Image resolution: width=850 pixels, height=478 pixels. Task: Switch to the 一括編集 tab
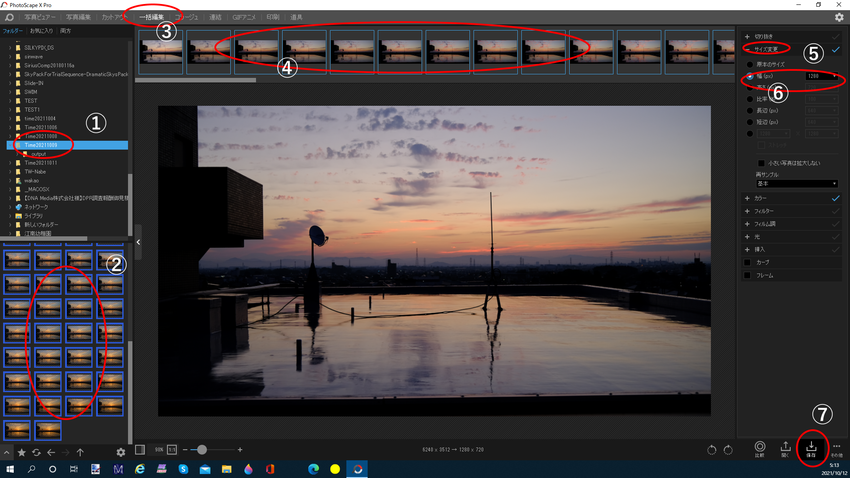[x=151, y=17]
